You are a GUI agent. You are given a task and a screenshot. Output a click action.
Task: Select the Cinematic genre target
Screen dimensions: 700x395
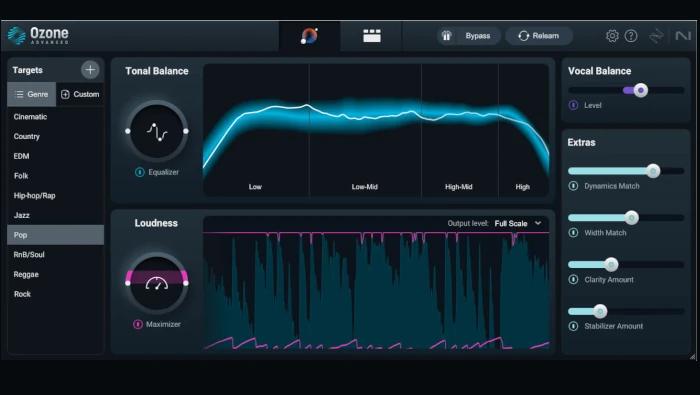click(55, 117)
